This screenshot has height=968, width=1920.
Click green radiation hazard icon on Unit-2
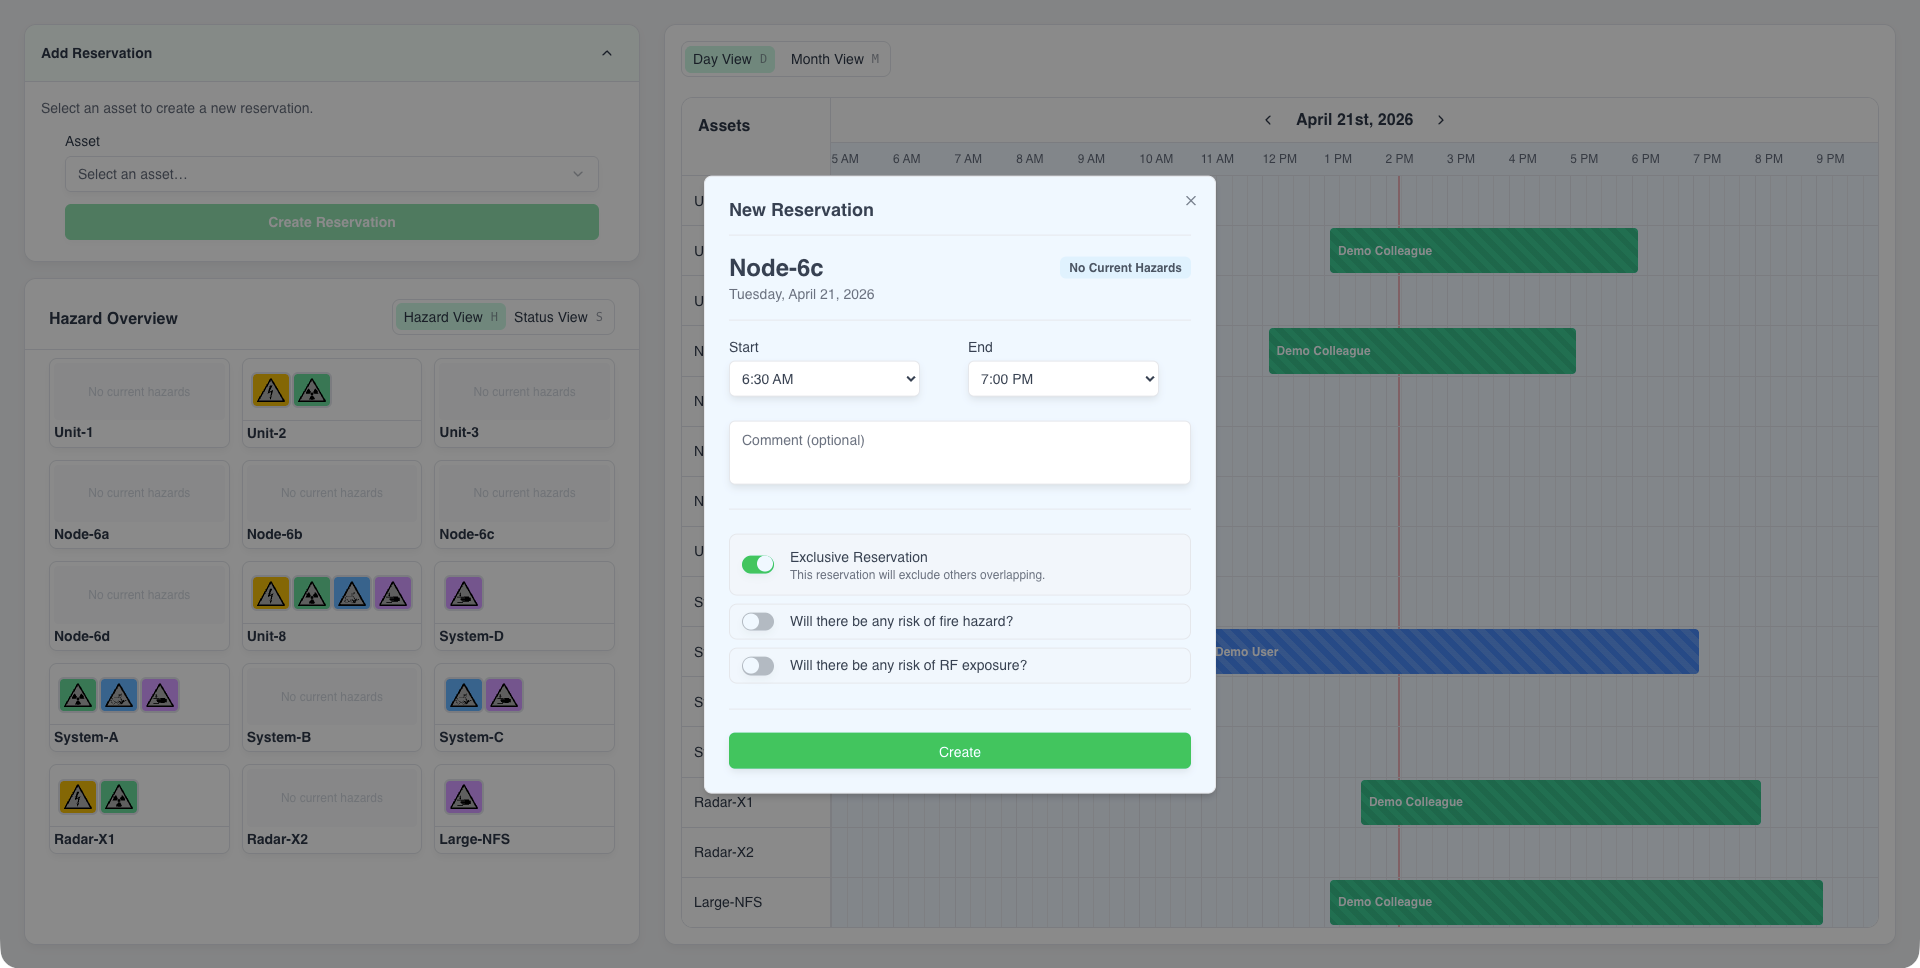312,390
